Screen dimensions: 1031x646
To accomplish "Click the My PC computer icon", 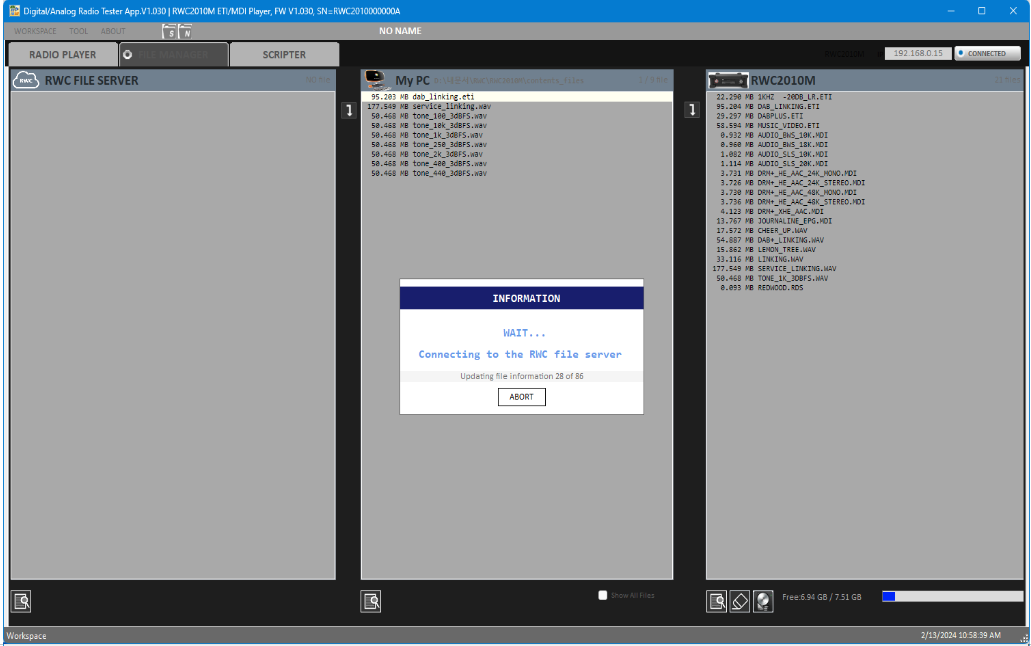I will pos(377,80).
